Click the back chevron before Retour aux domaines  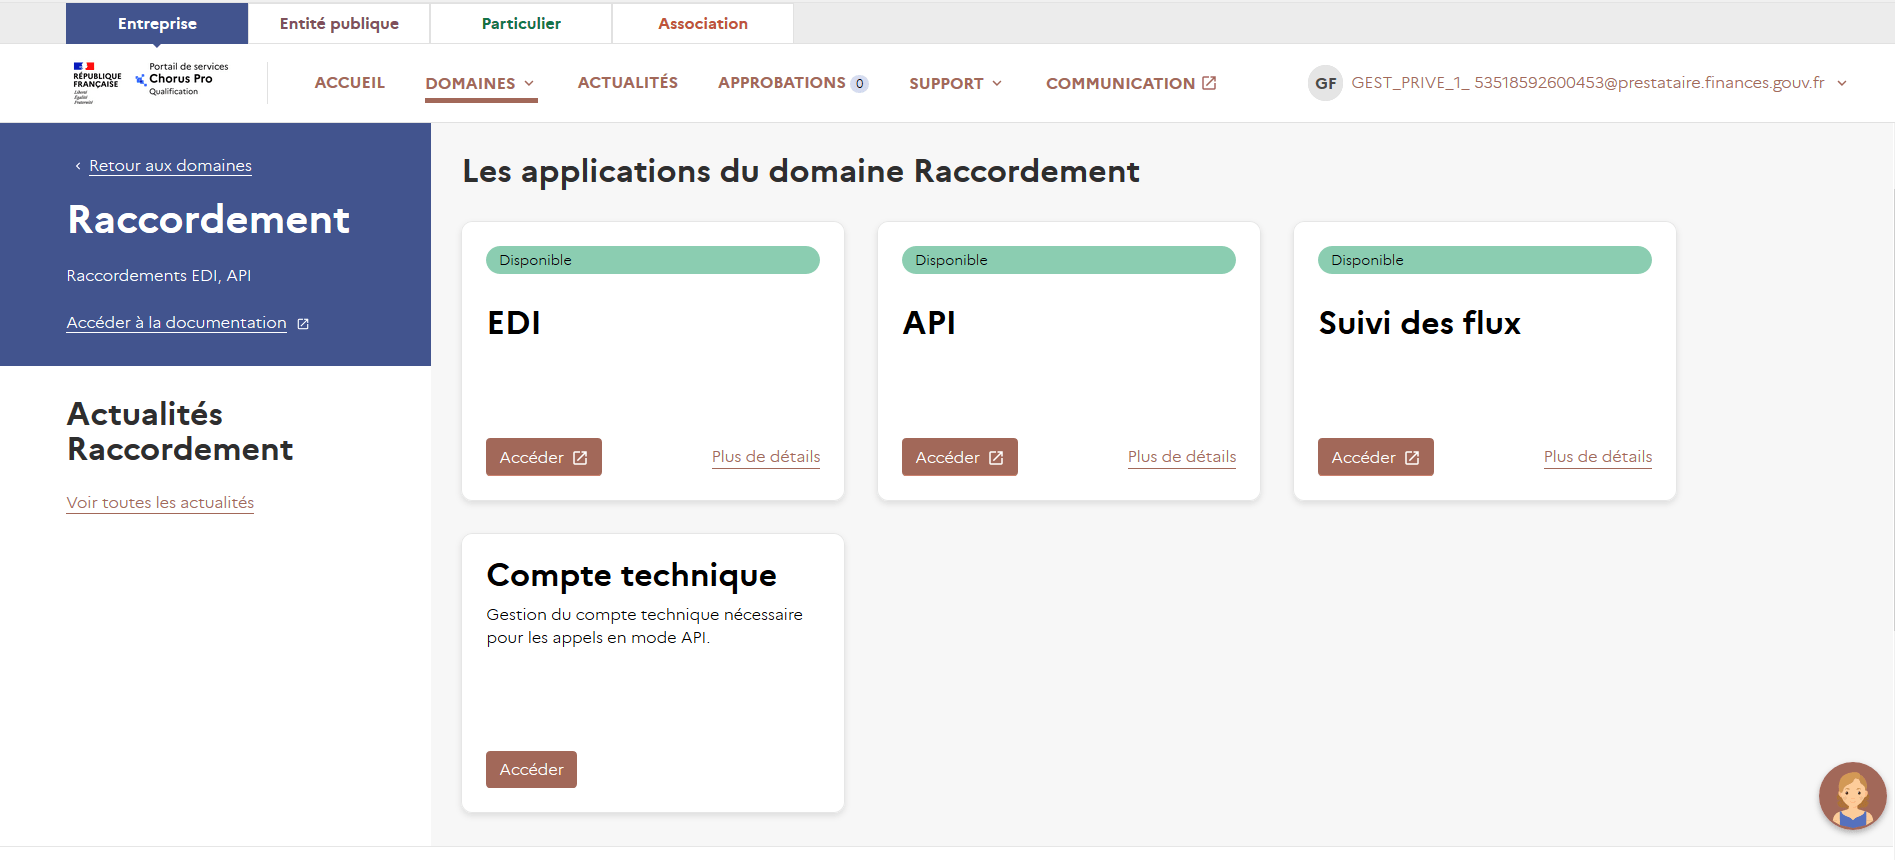coord(78,166)
